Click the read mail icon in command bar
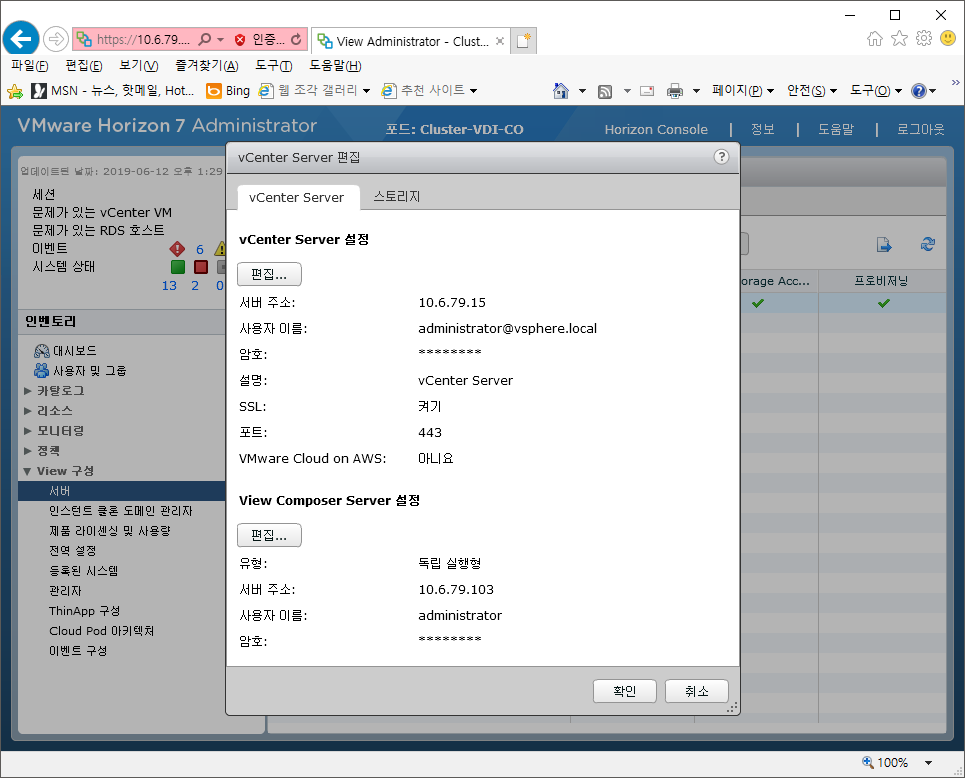This screenshot has height=778, width=965. coord(647,91)
